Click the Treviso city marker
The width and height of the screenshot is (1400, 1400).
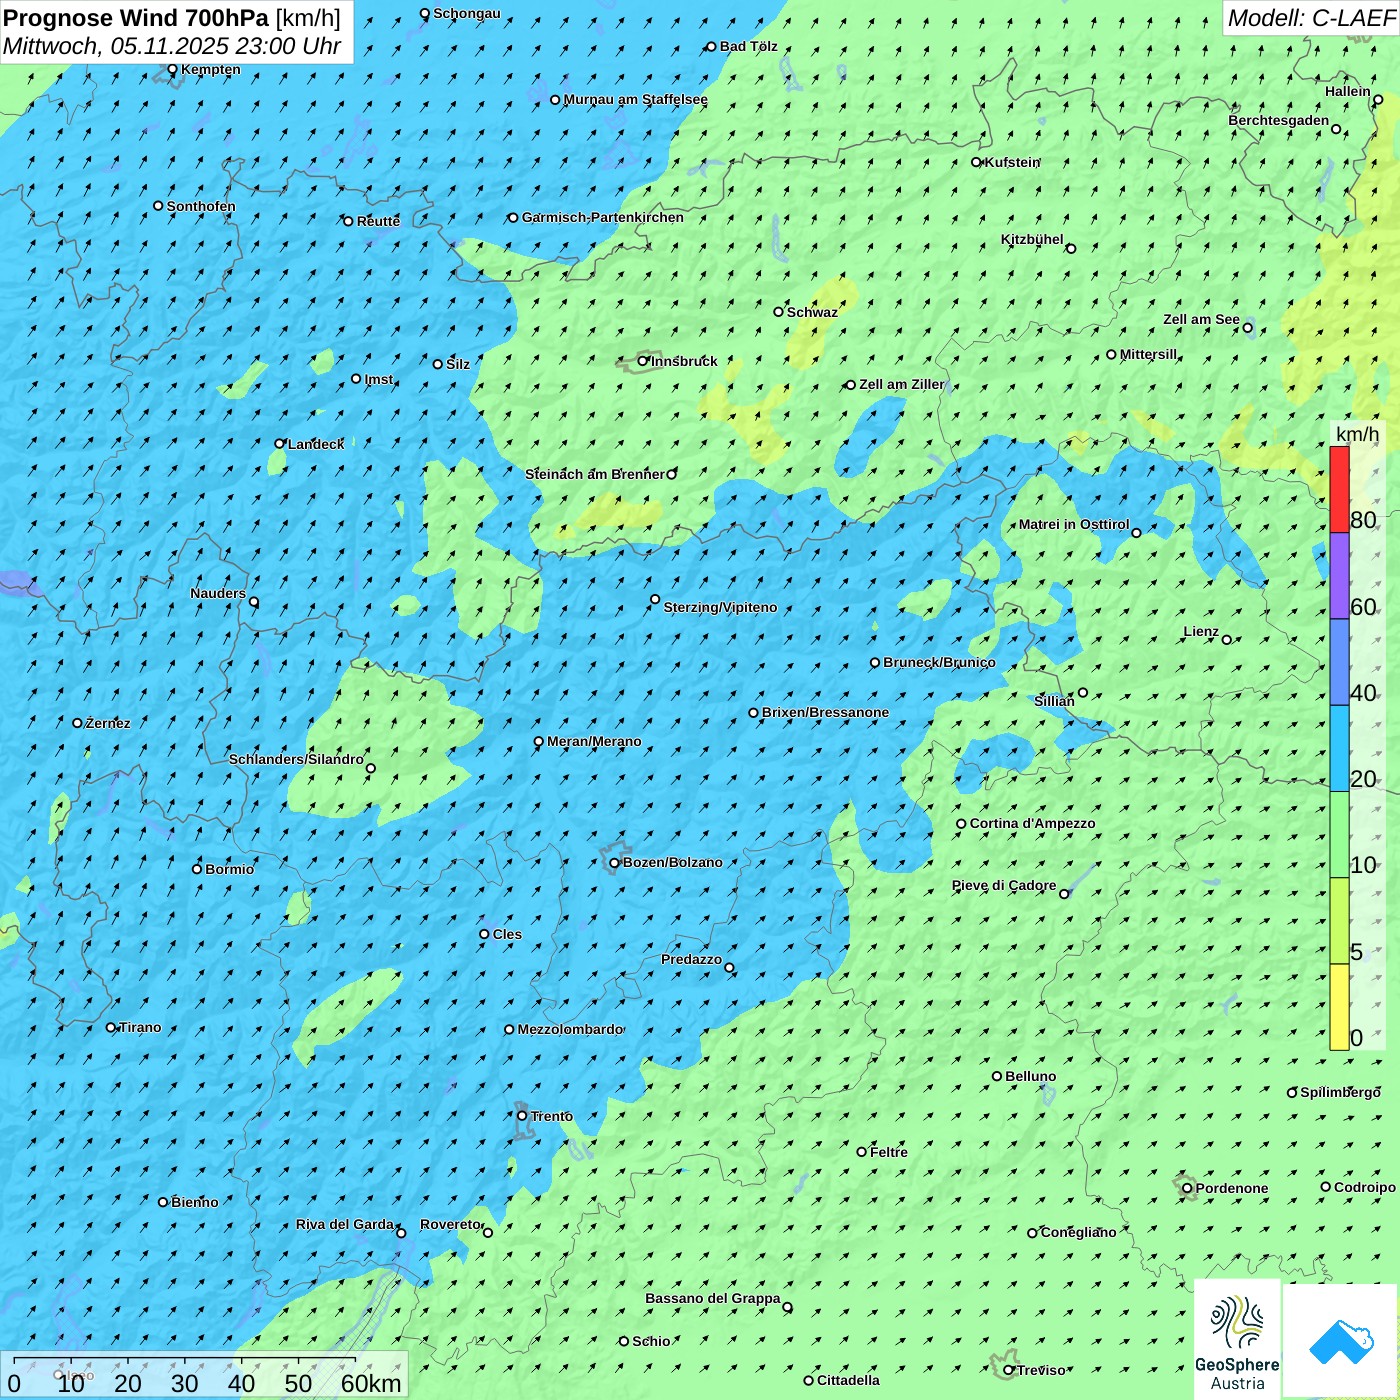1008,1370
